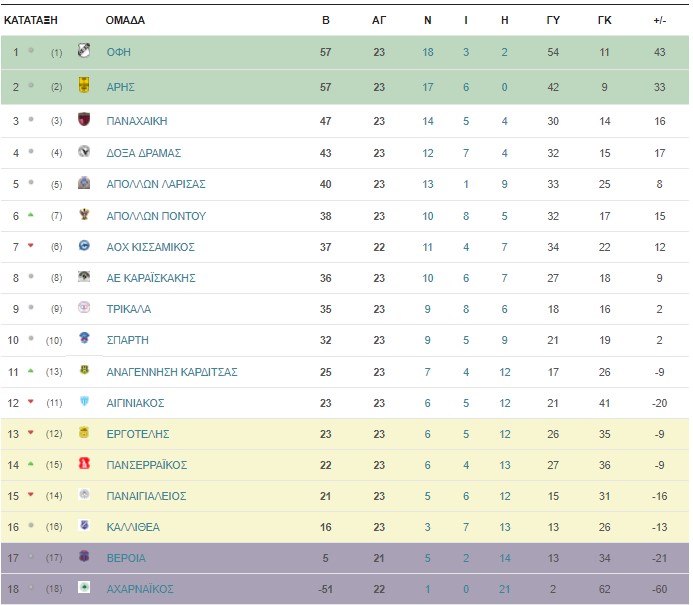Click ΤΡΙΚΑΛΑ draws count 8

tap(466, 309)
